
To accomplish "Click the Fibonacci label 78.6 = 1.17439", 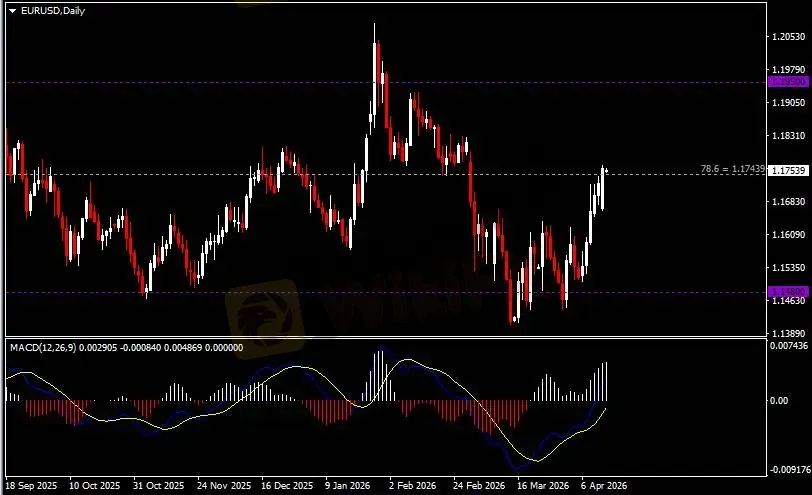I will click(733, 169).
